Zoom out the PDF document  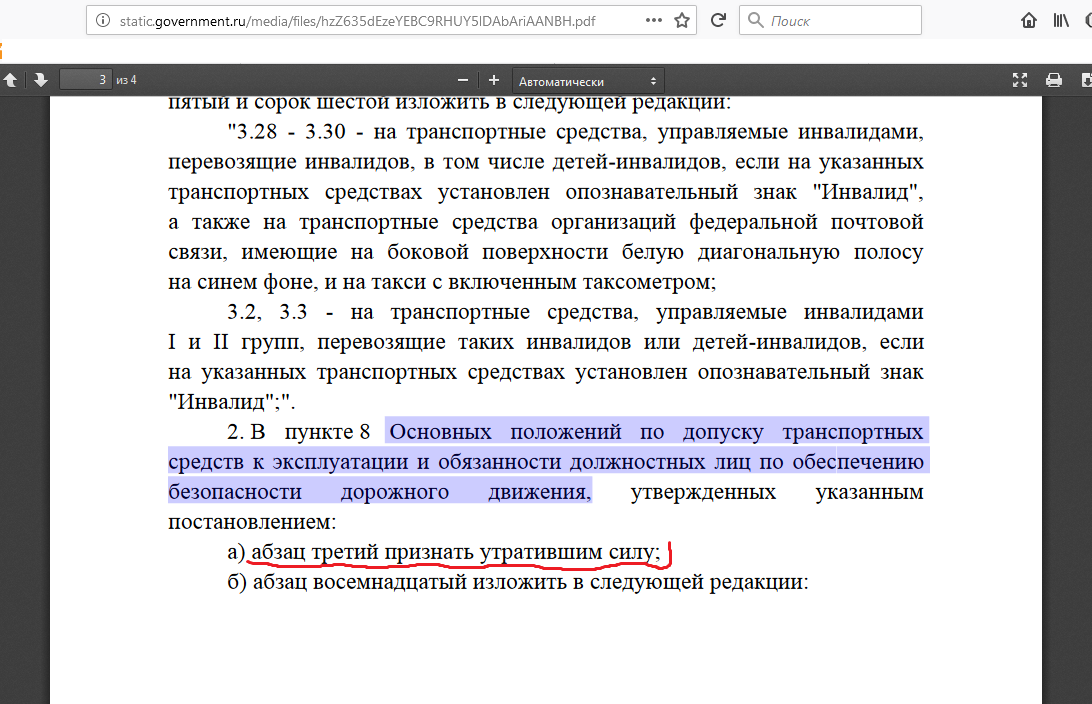click(462, 80)
